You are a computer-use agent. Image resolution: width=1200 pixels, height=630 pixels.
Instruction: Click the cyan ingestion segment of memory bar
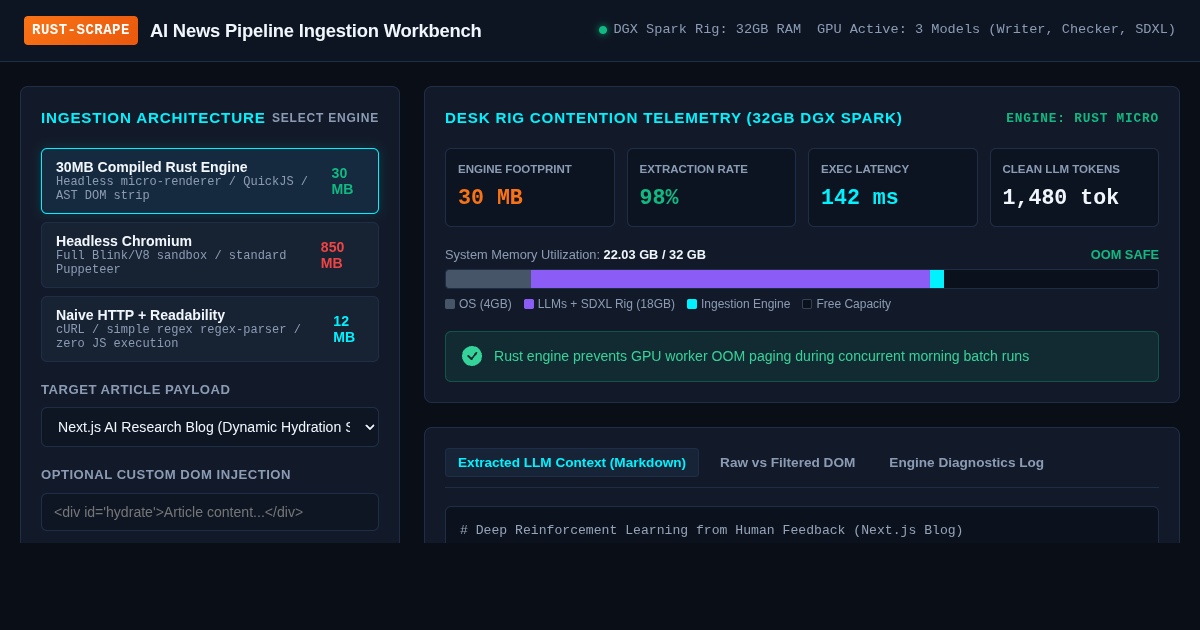point(937,279)
